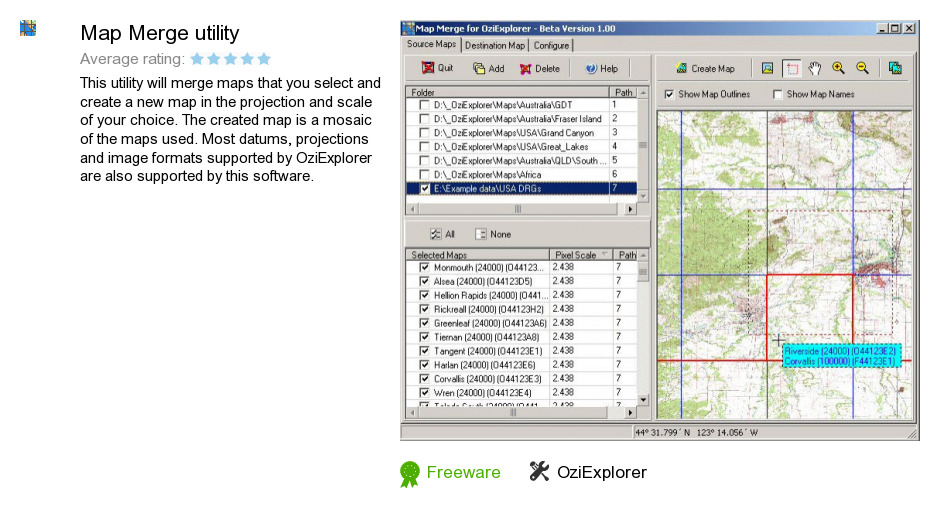Image resolution: width=940 pixels, height=518 pixels.
Task: Uncheck the Alsea map checkbox
Action: click(x=424, y=281)
